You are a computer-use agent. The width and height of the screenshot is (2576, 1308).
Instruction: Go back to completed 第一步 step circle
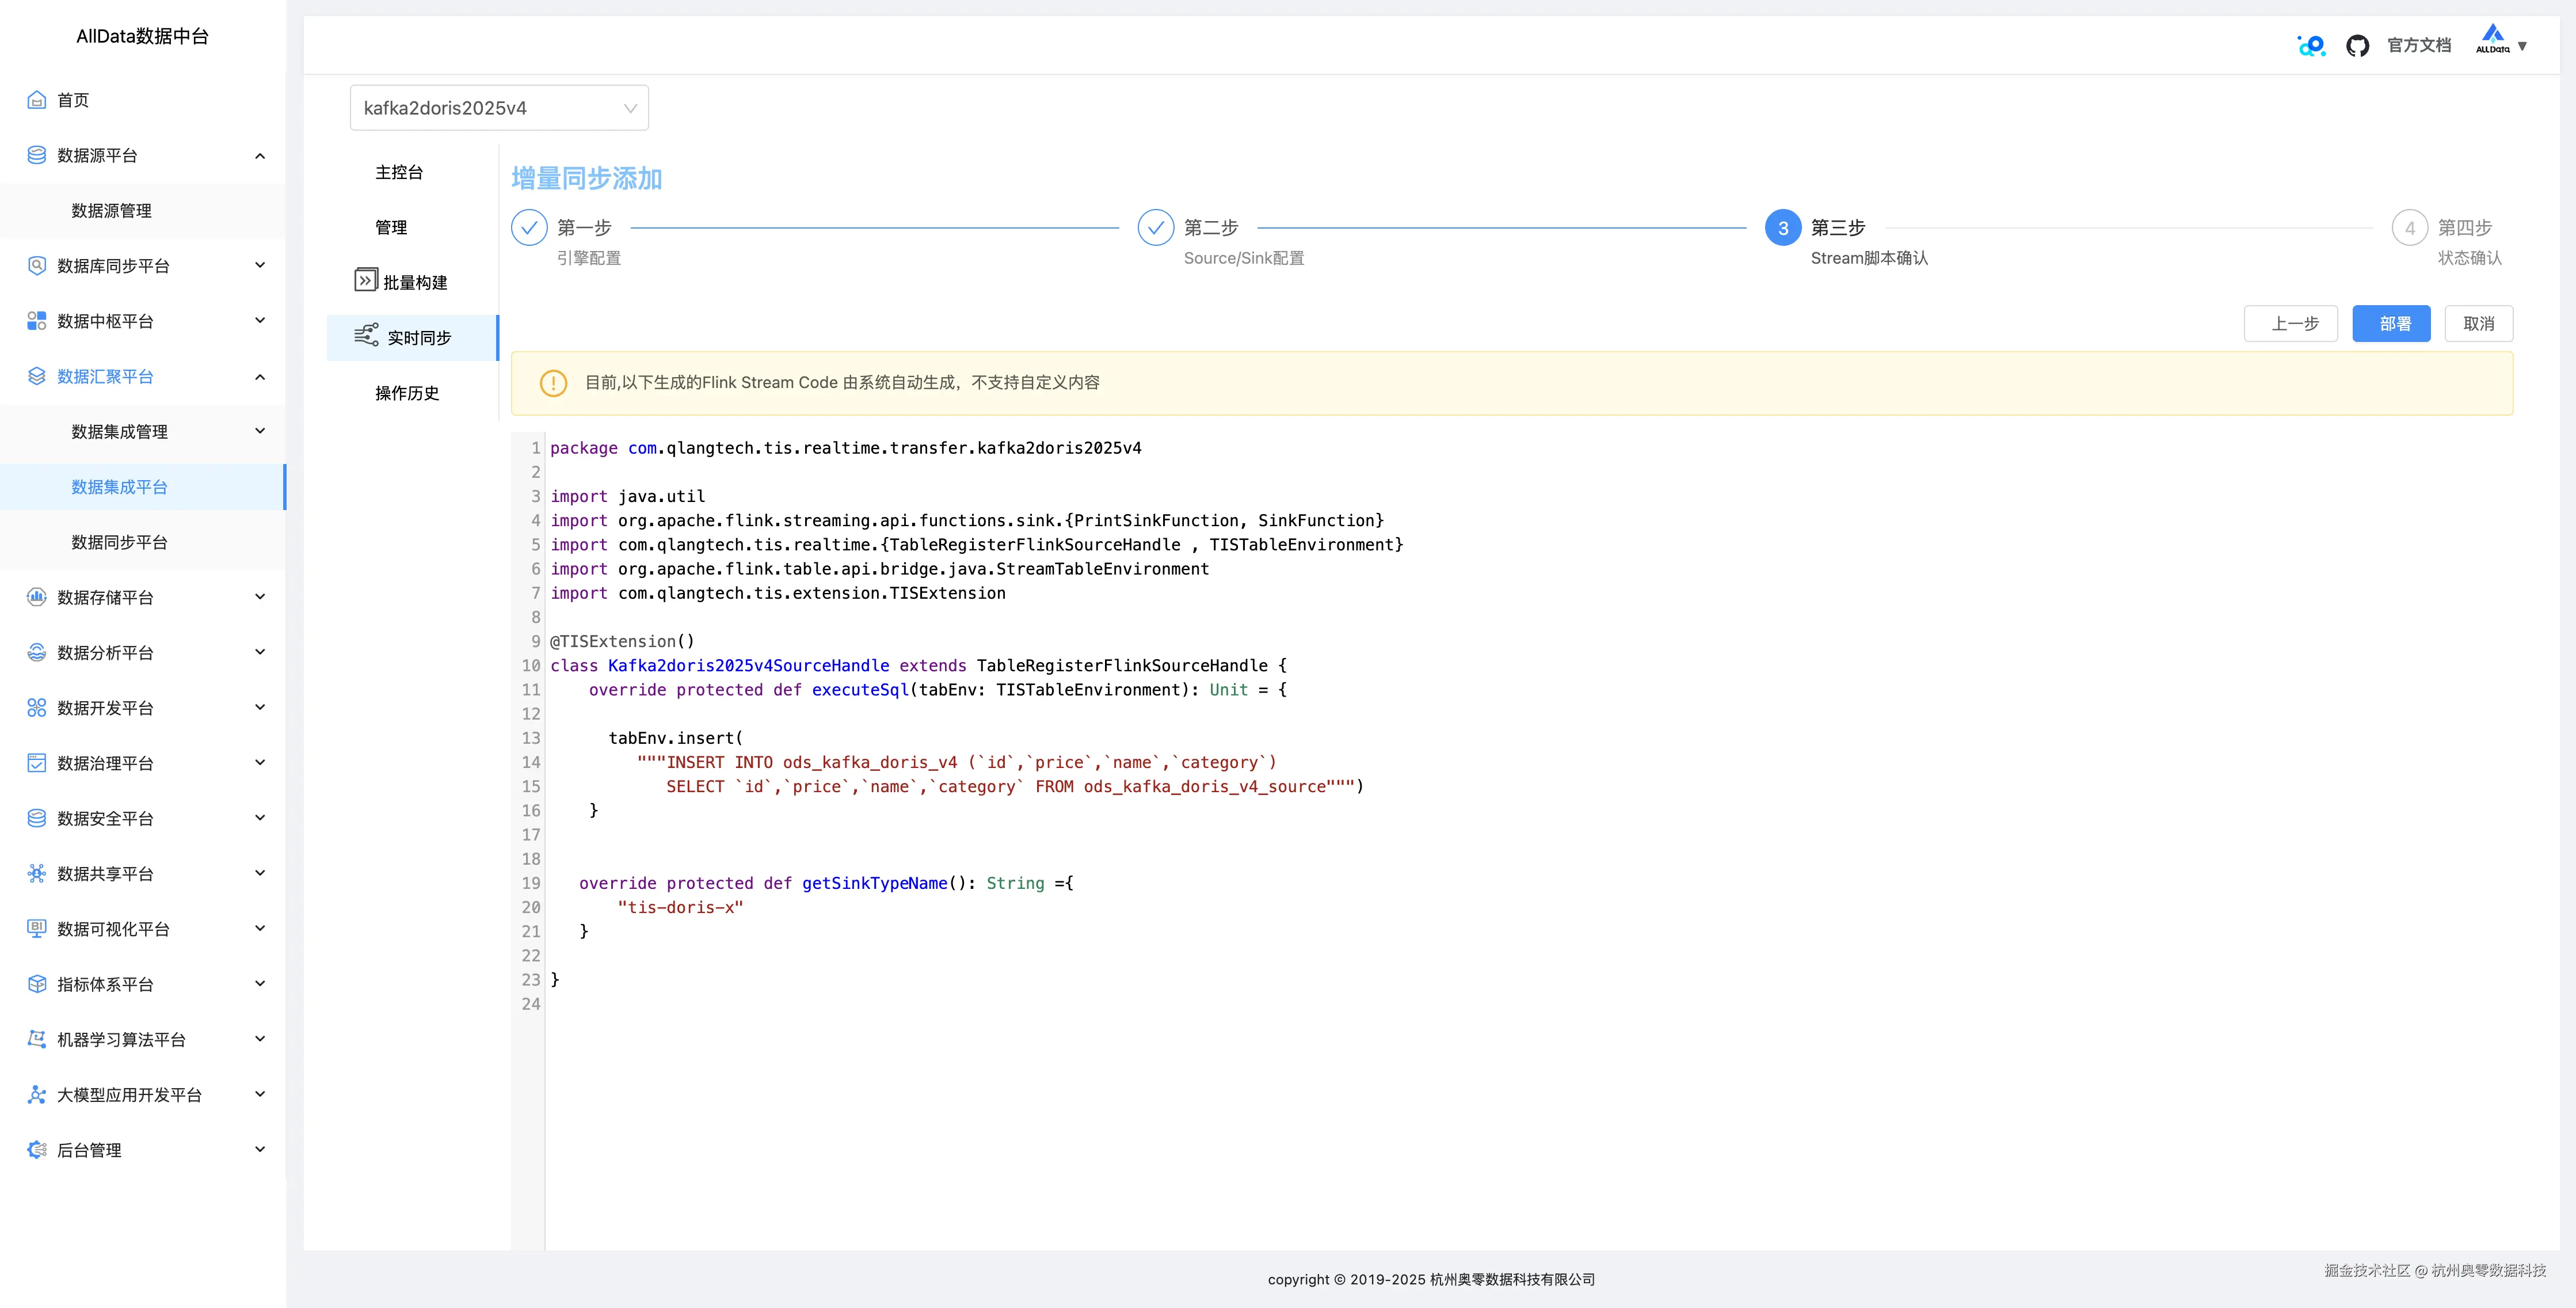[529, 228]
